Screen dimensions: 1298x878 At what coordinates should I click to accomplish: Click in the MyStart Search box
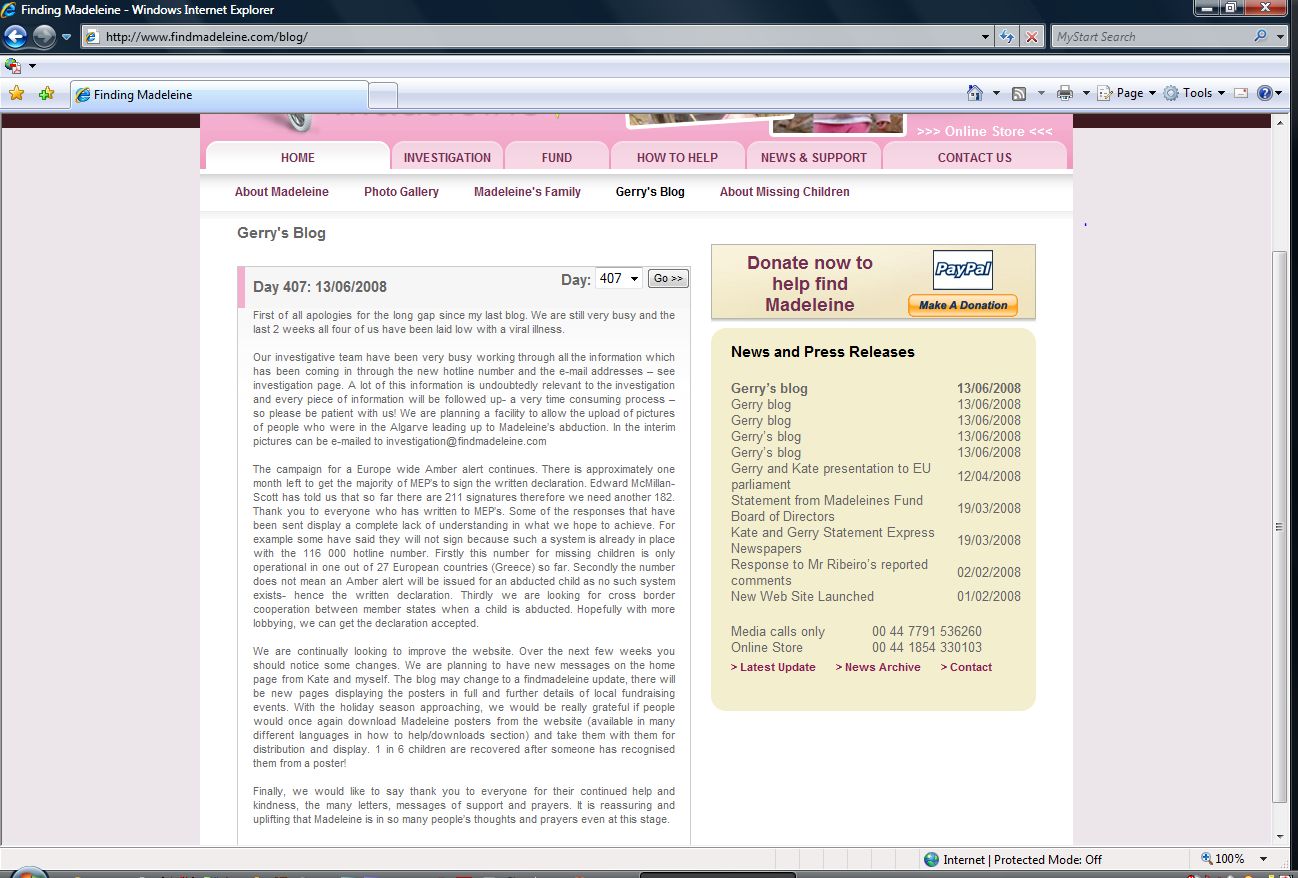[1150, 37]
